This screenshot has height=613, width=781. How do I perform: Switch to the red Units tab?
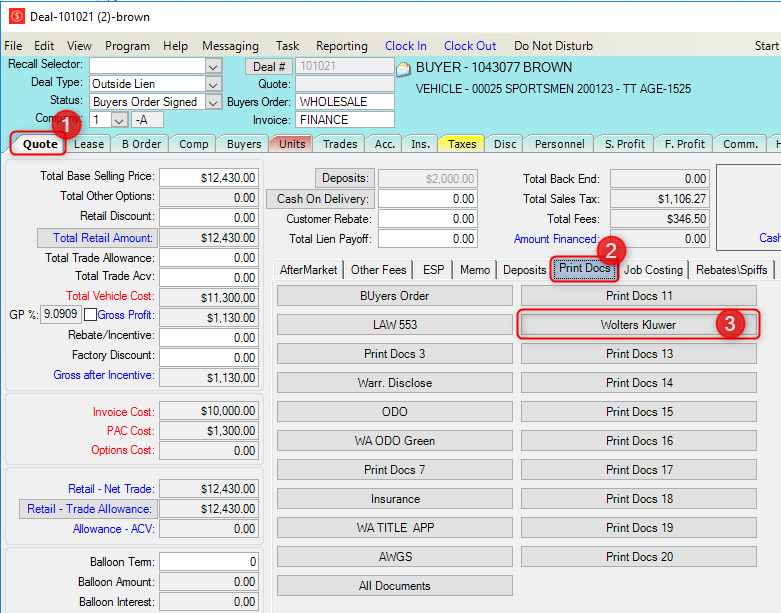click(x=292, y=144)
